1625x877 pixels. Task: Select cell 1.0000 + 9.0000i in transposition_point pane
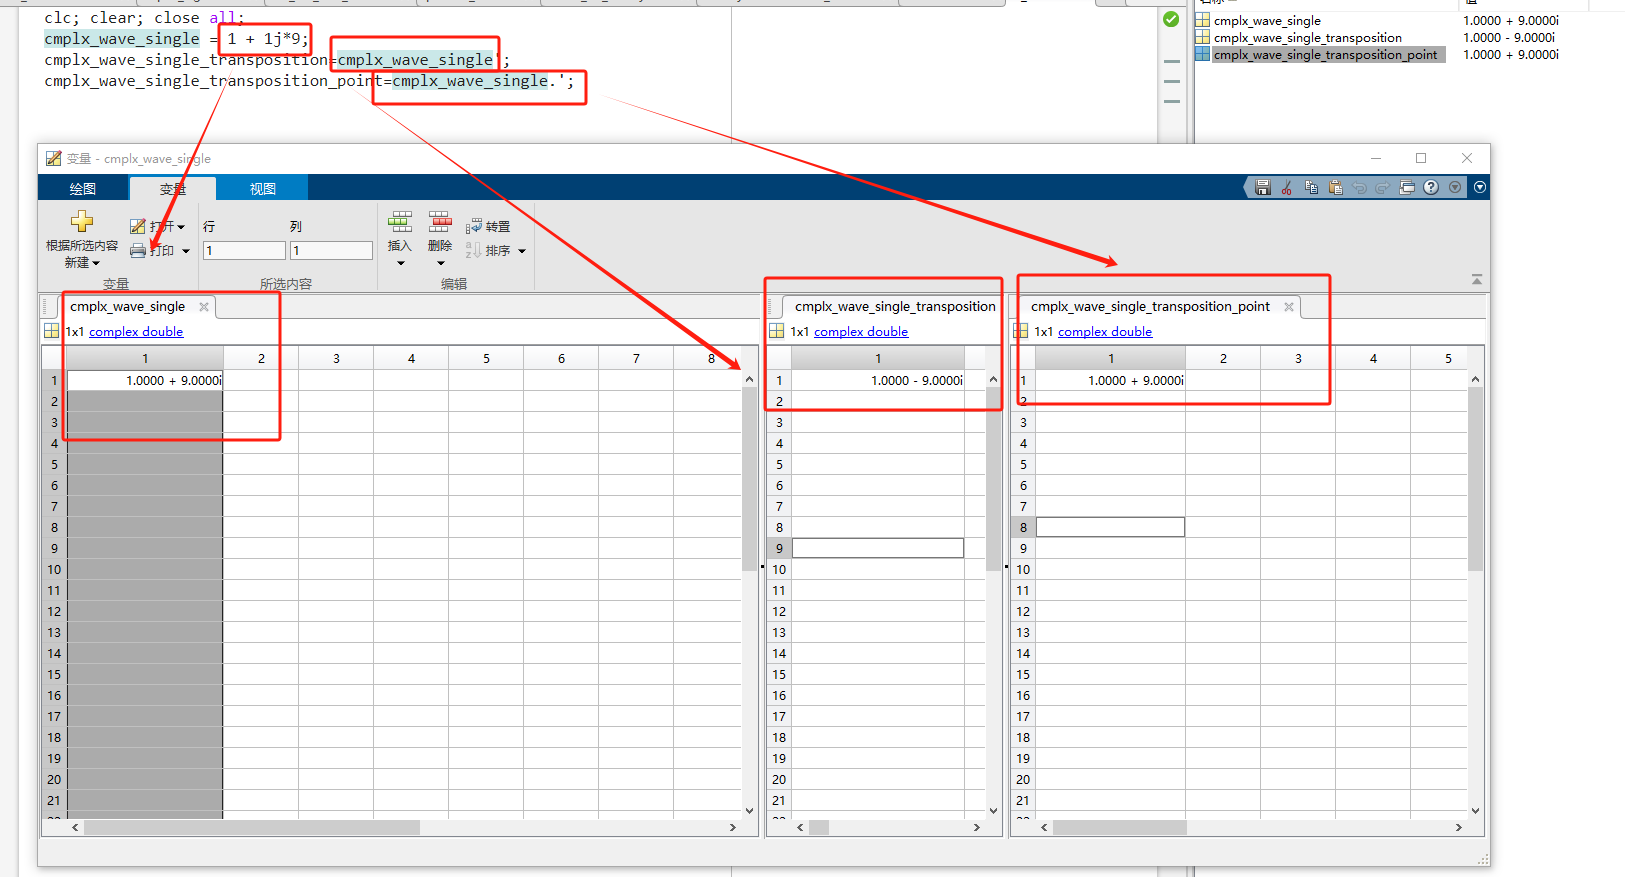click(x=1110, y=380)
